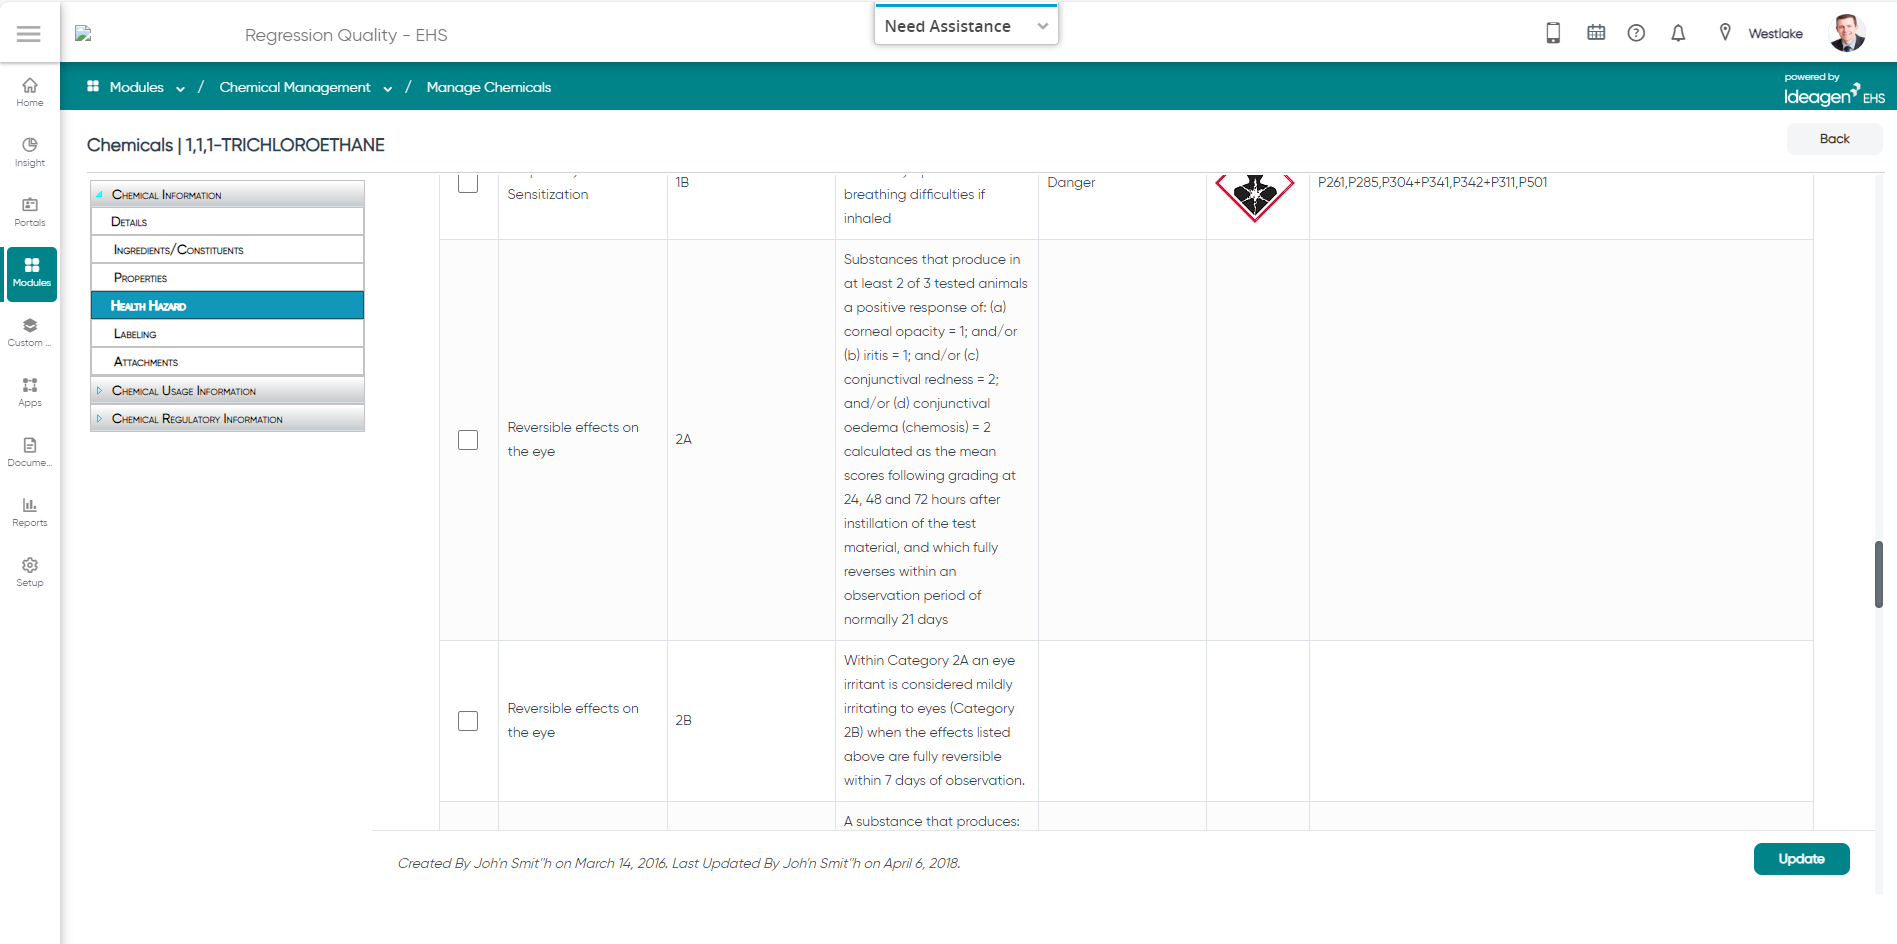Click the Modules grid icon in breadcrumb
This screenshot has width=1897, height=944.
pyautogui.click(x=93, y=86)
